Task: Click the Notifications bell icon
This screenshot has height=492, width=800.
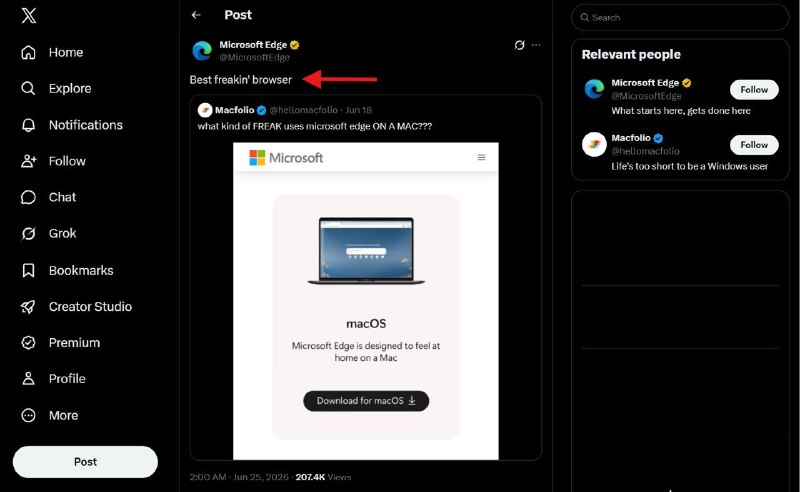Action: click(x=29, y=125)
